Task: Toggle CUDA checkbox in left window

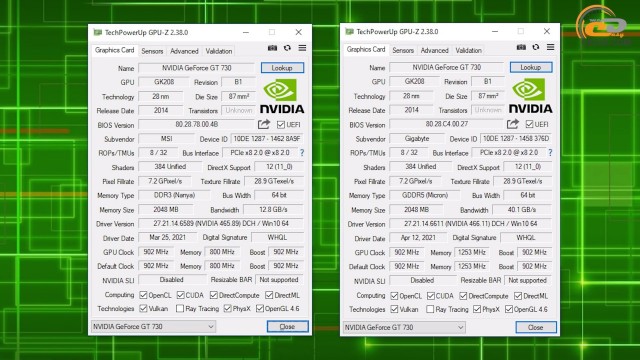Action: [x=180, y=295]
